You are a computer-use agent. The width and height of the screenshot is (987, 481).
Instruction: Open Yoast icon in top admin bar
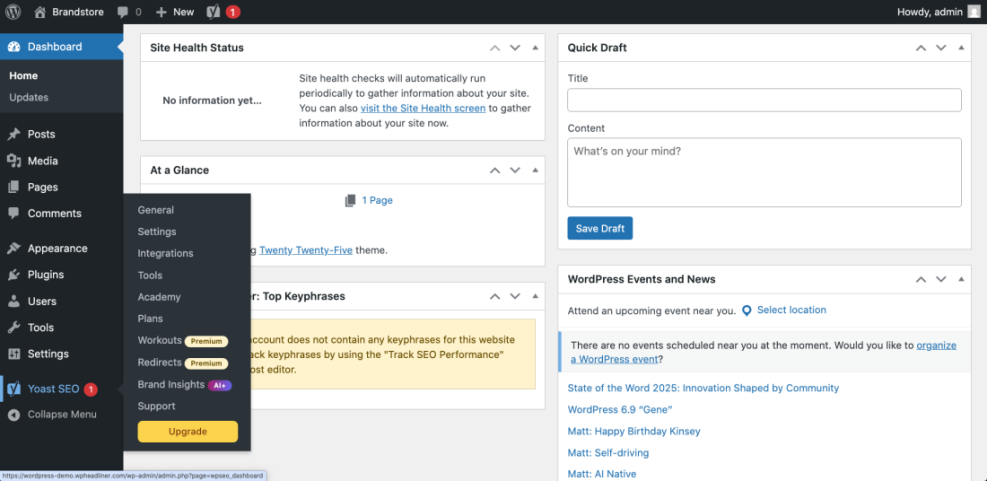(x=213, y=11)
